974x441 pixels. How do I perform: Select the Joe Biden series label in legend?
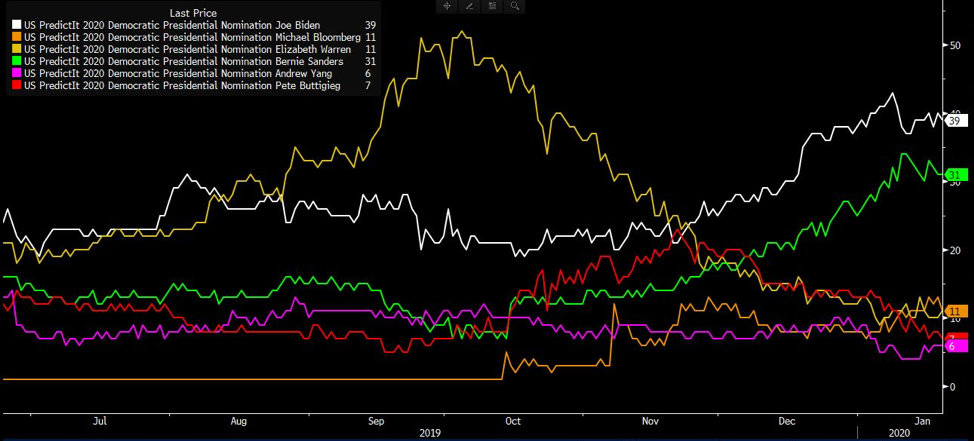[172, 25]
